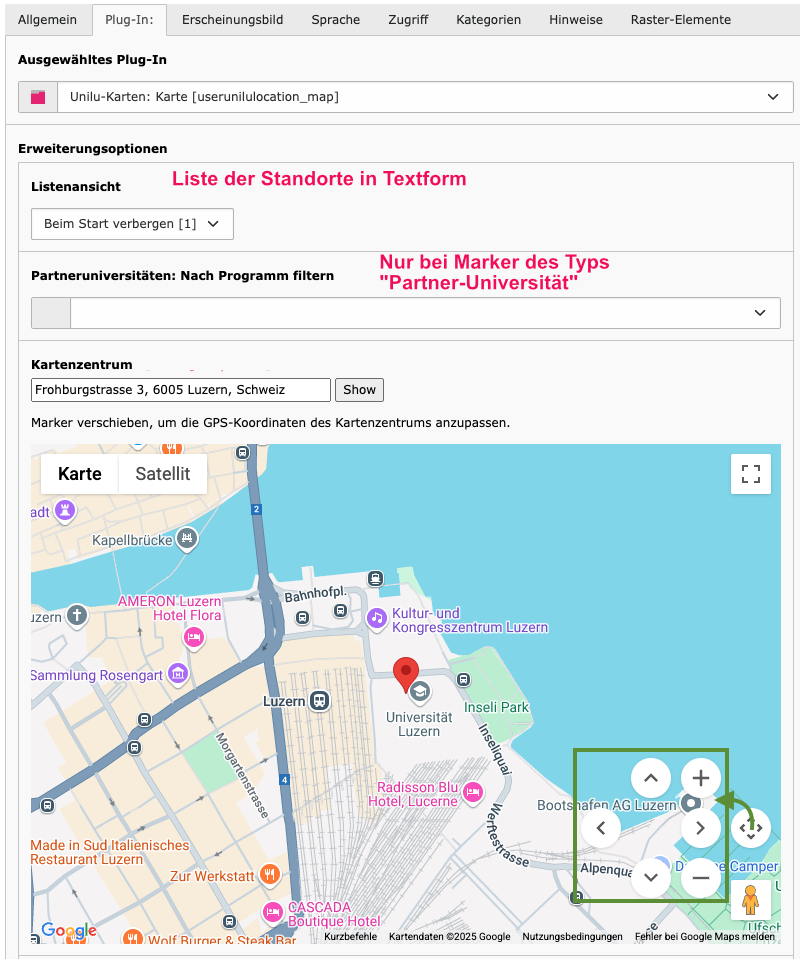Open the Ausgewähltes Plug-In dropdown

coord(425,97)
